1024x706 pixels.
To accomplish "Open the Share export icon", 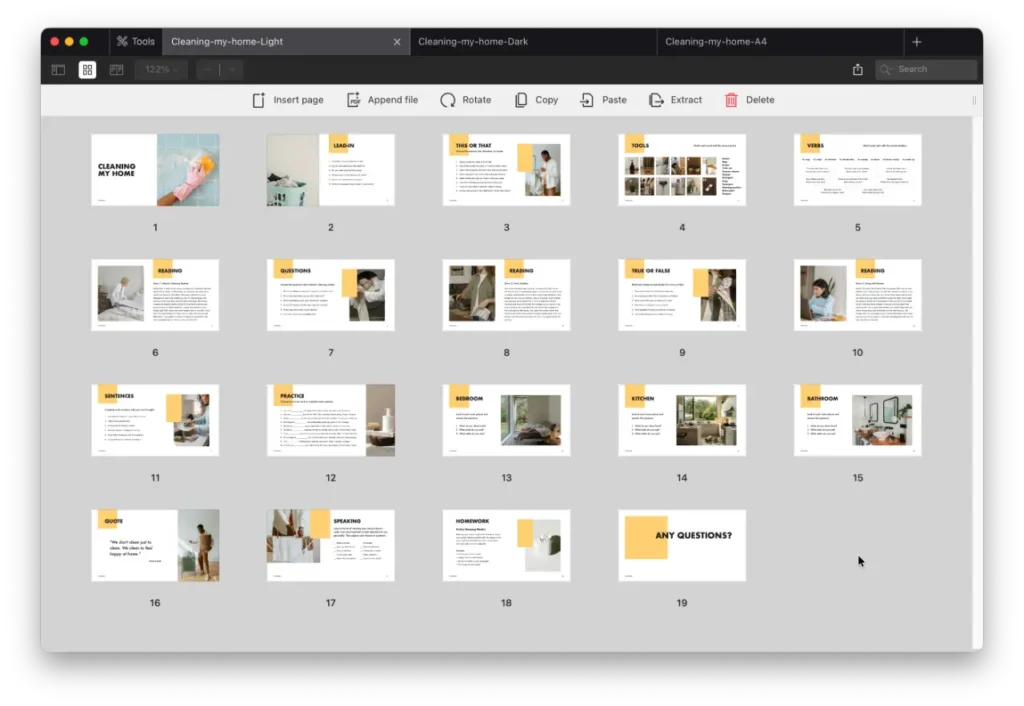I will click(857, 70).
